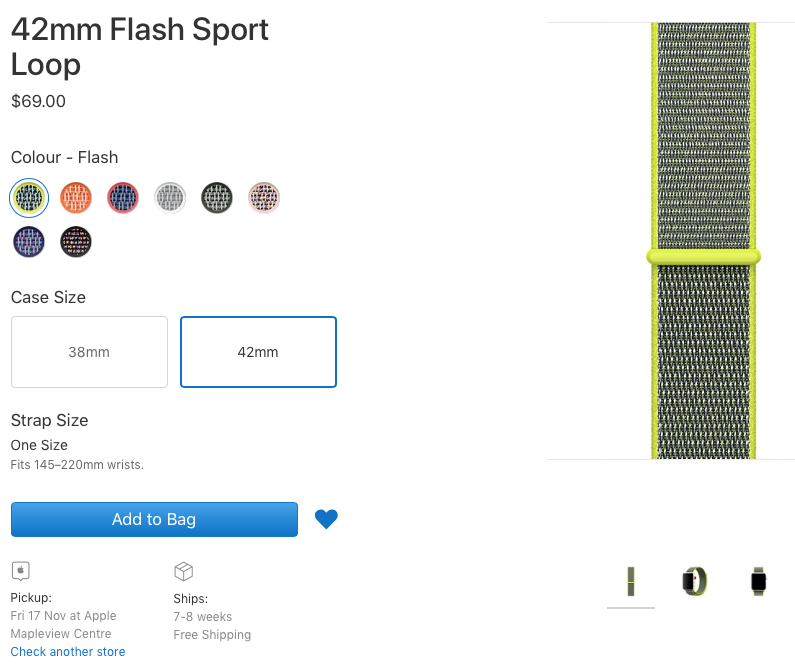Select the midnight blue colour swatch
Screen dimensions: 795x671
29,241
